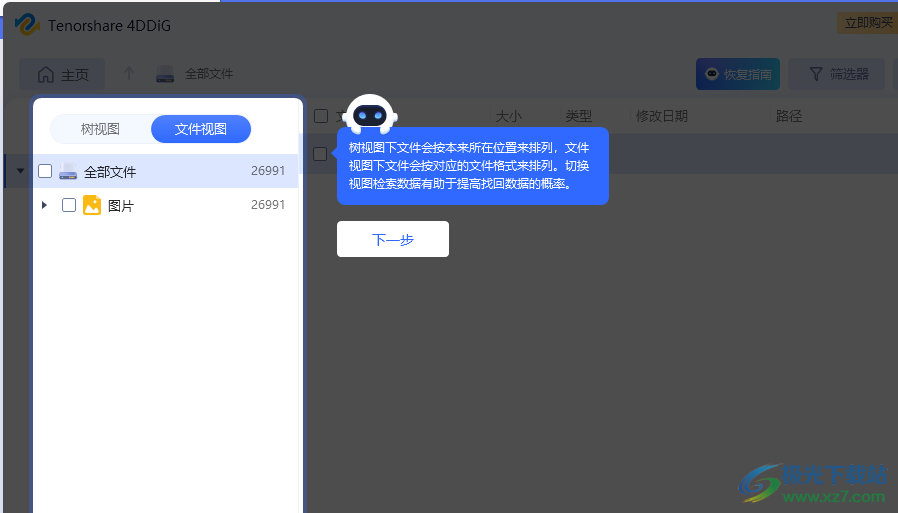Sort by 路径 column header
Image resolution: width=898 pixels, height=513 pixels.
pos(789,116)
